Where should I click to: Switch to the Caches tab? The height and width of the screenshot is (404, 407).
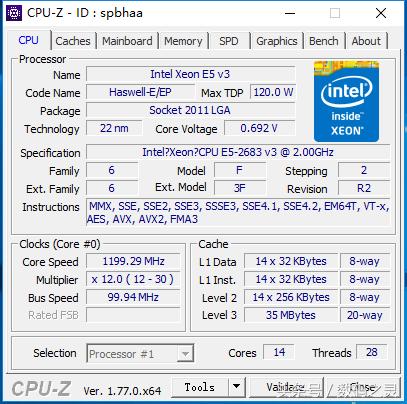[73, 41]
